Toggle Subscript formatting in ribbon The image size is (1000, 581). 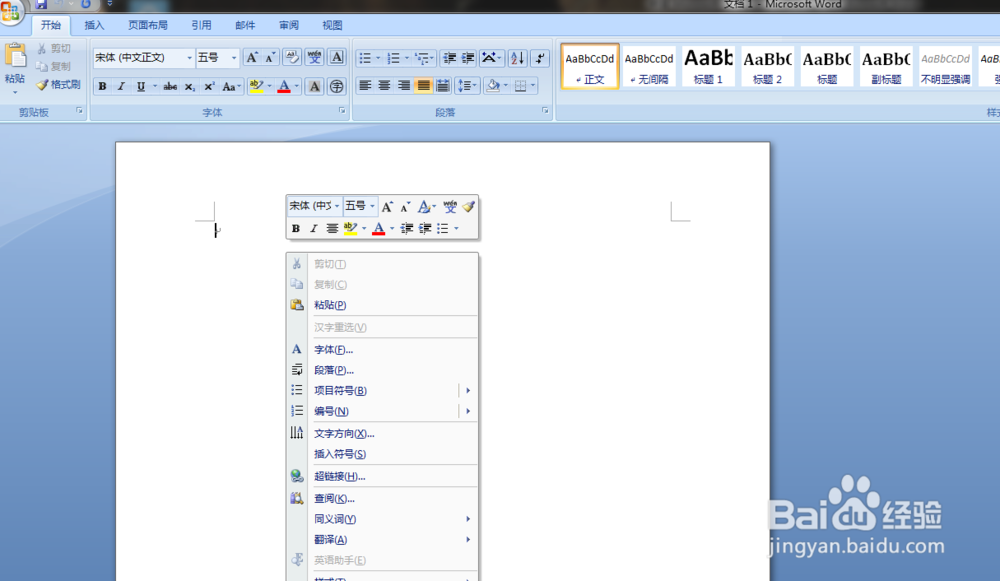pyautogui.click(x=189, y=86)
